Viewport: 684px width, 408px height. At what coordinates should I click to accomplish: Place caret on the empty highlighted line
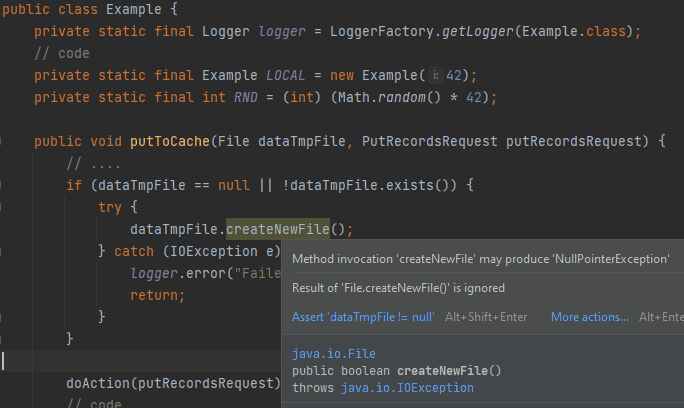[140, 361]
